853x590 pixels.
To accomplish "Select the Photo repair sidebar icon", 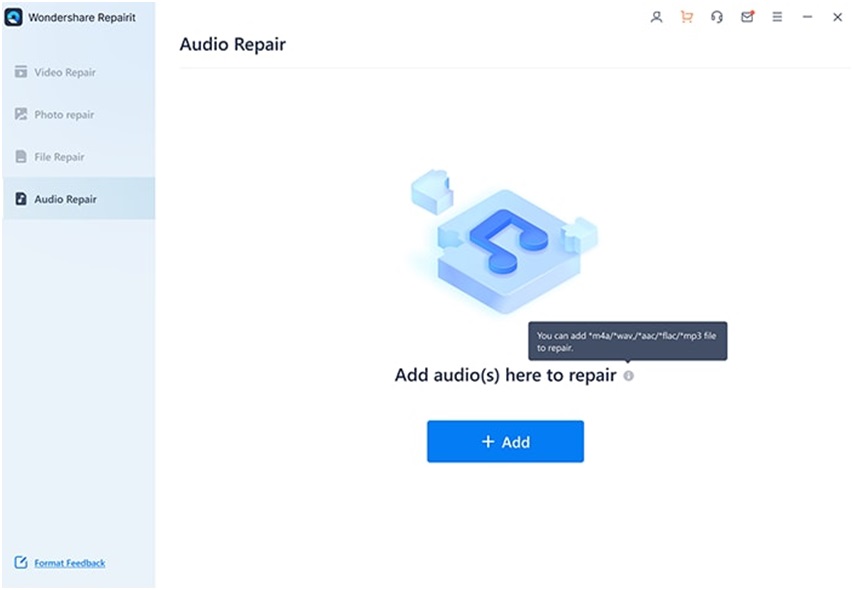I will (20, 114).
